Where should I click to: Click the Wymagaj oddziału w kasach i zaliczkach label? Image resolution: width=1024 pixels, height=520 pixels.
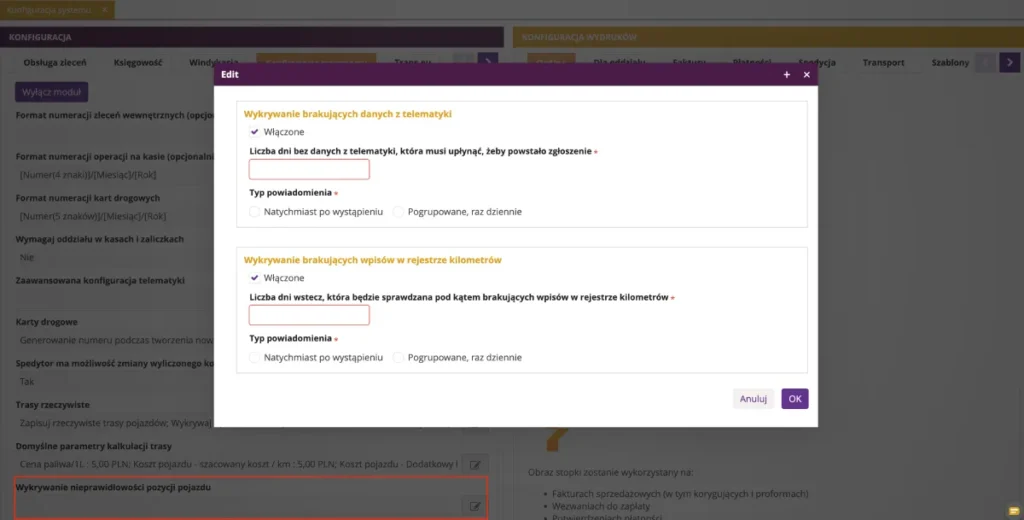[99, 239]
